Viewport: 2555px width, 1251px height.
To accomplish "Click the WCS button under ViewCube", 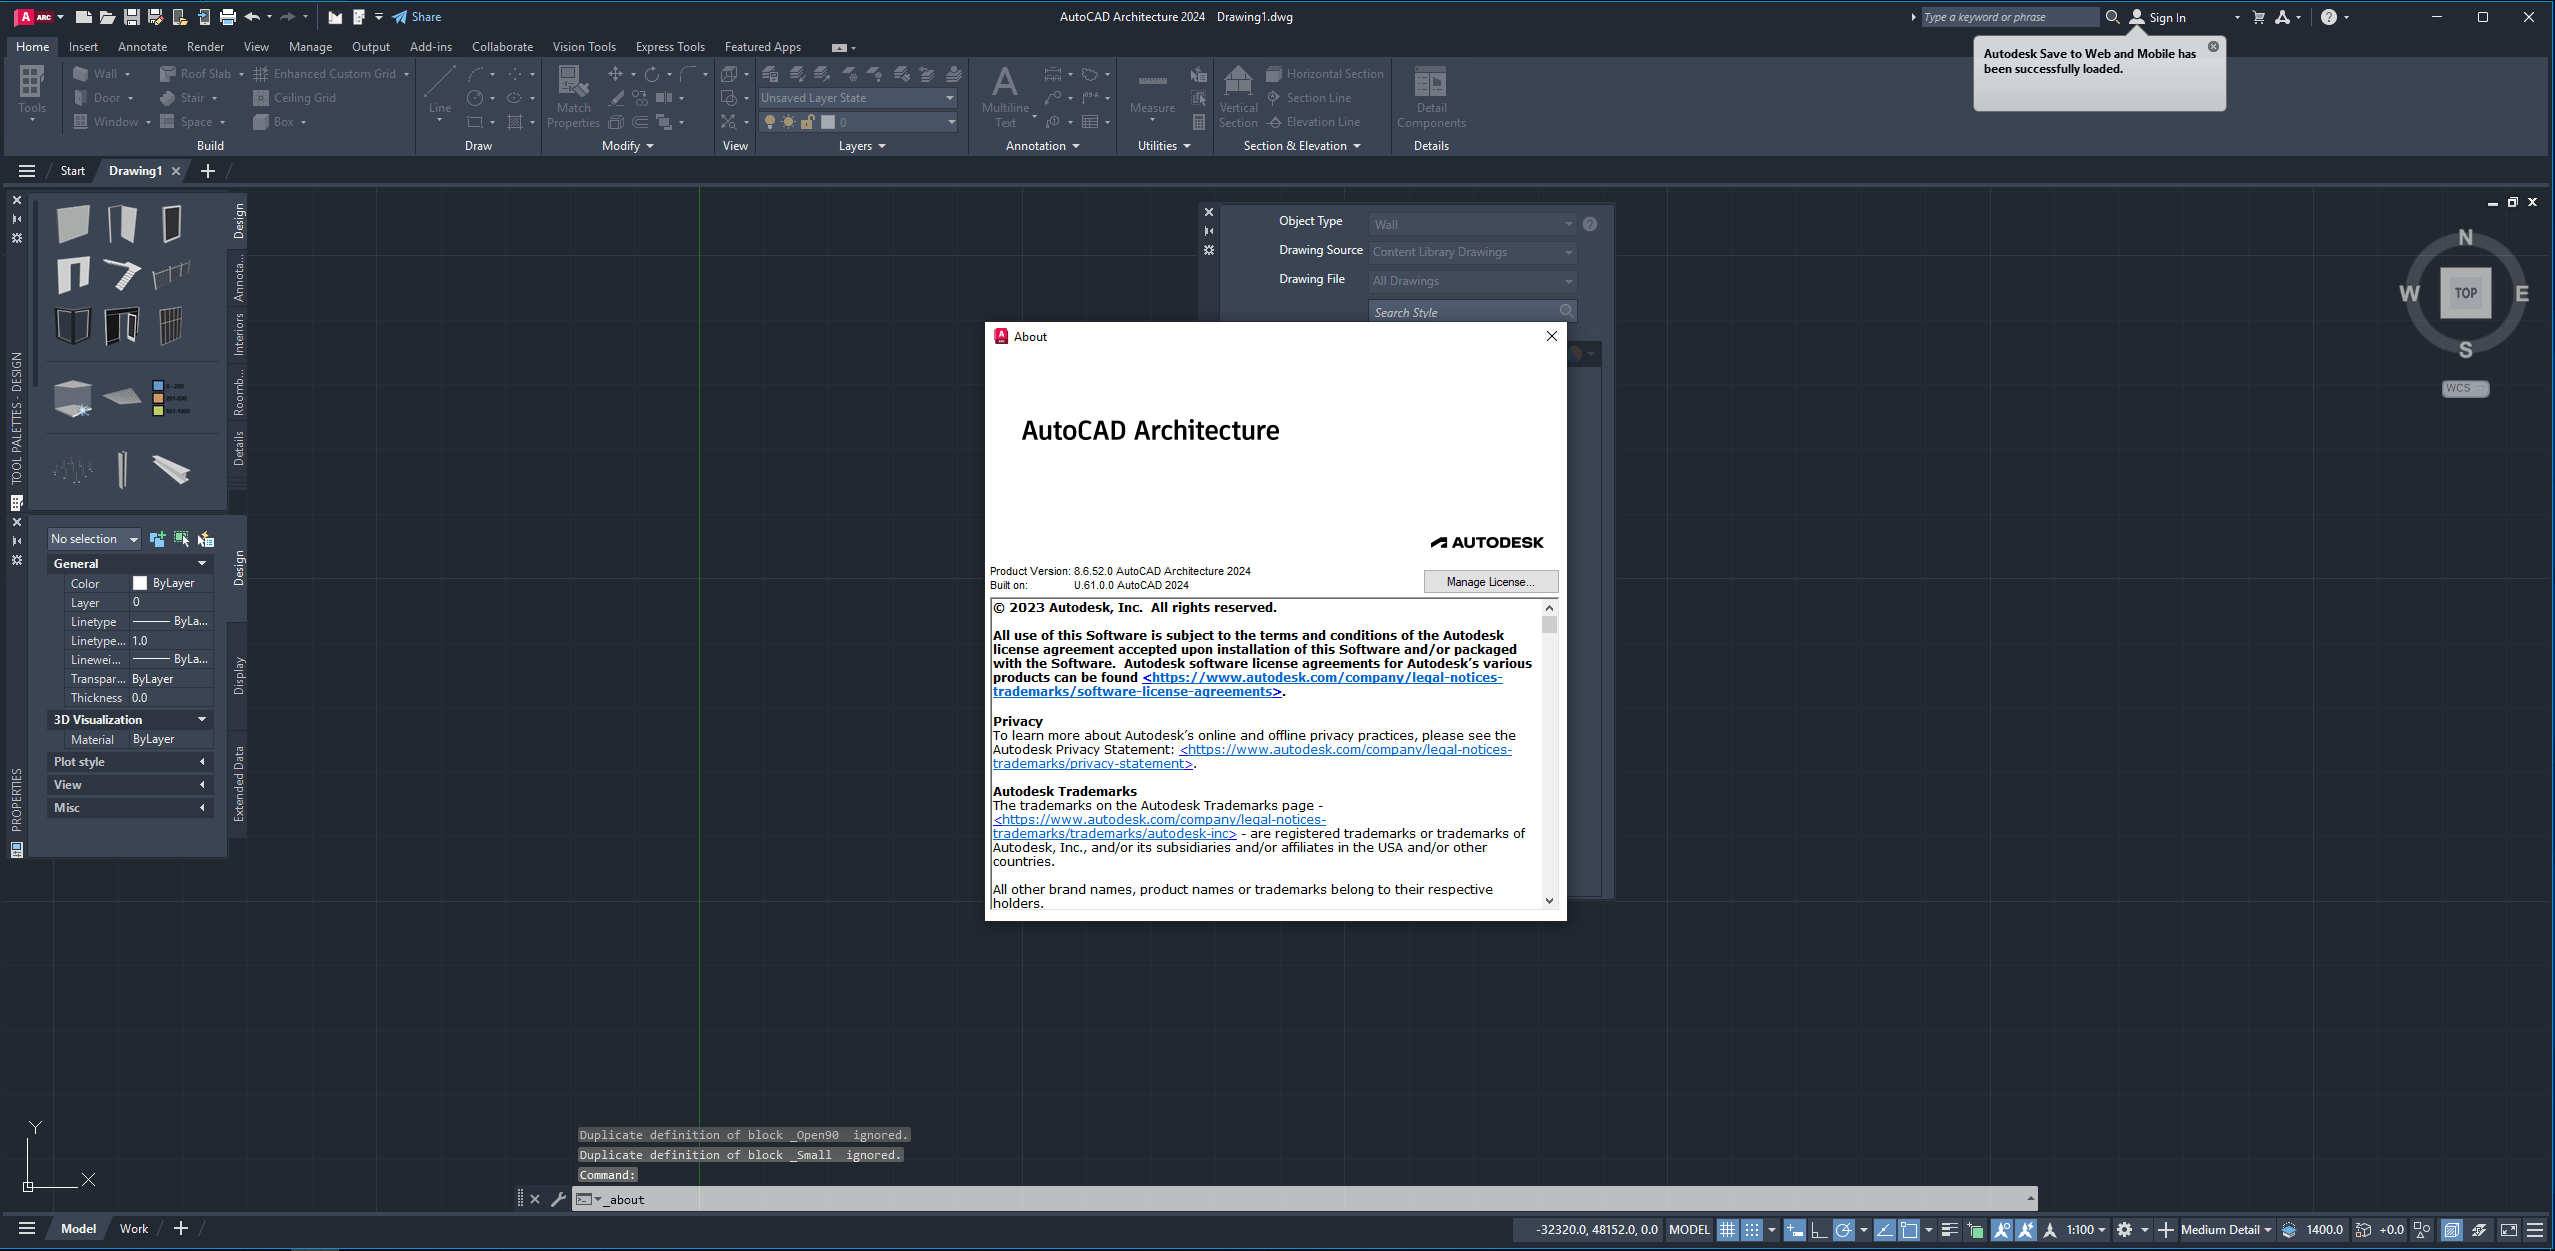I will coord(2465,389).
